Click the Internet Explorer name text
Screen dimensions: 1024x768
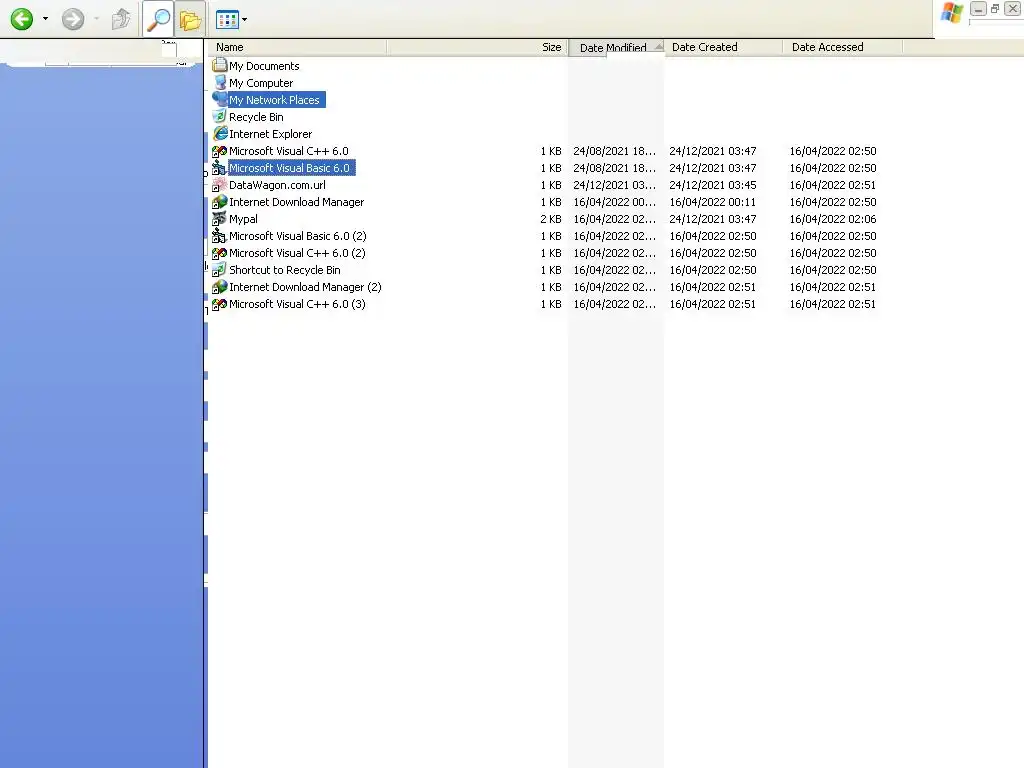click(x=270, y=134)
